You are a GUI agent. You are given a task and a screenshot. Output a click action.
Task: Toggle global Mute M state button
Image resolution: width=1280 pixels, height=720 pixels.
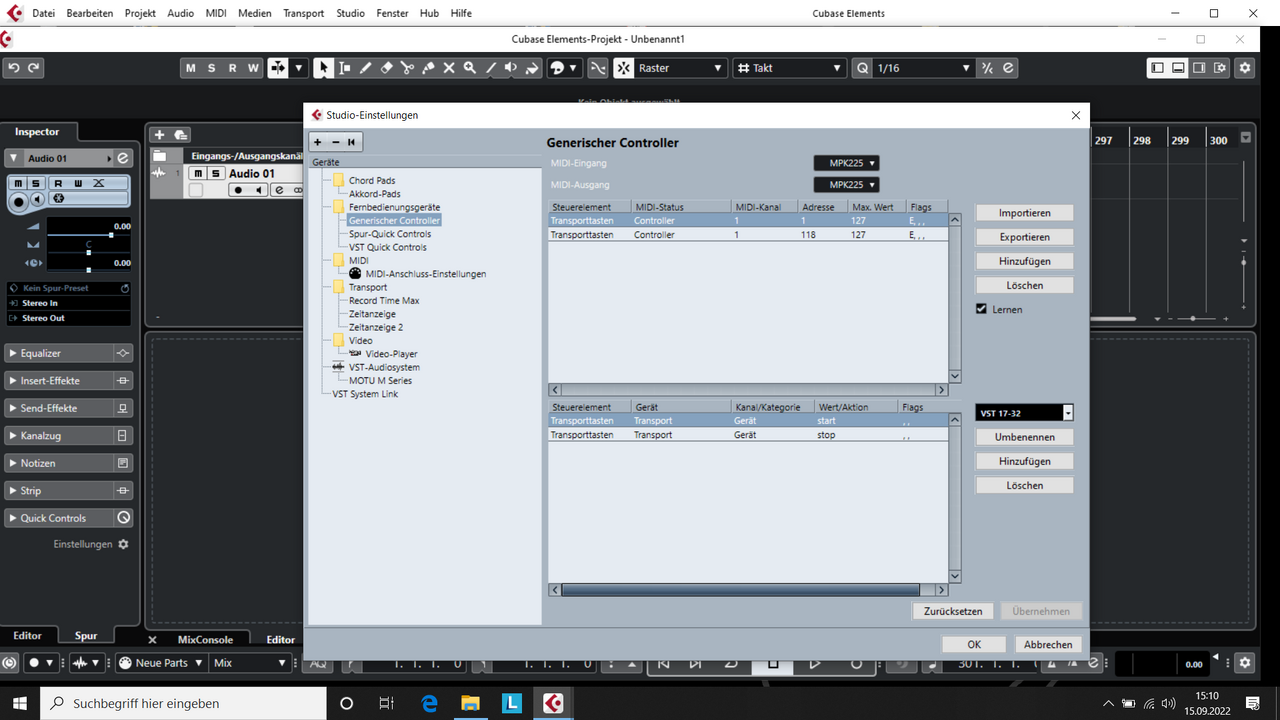point(190,68)
